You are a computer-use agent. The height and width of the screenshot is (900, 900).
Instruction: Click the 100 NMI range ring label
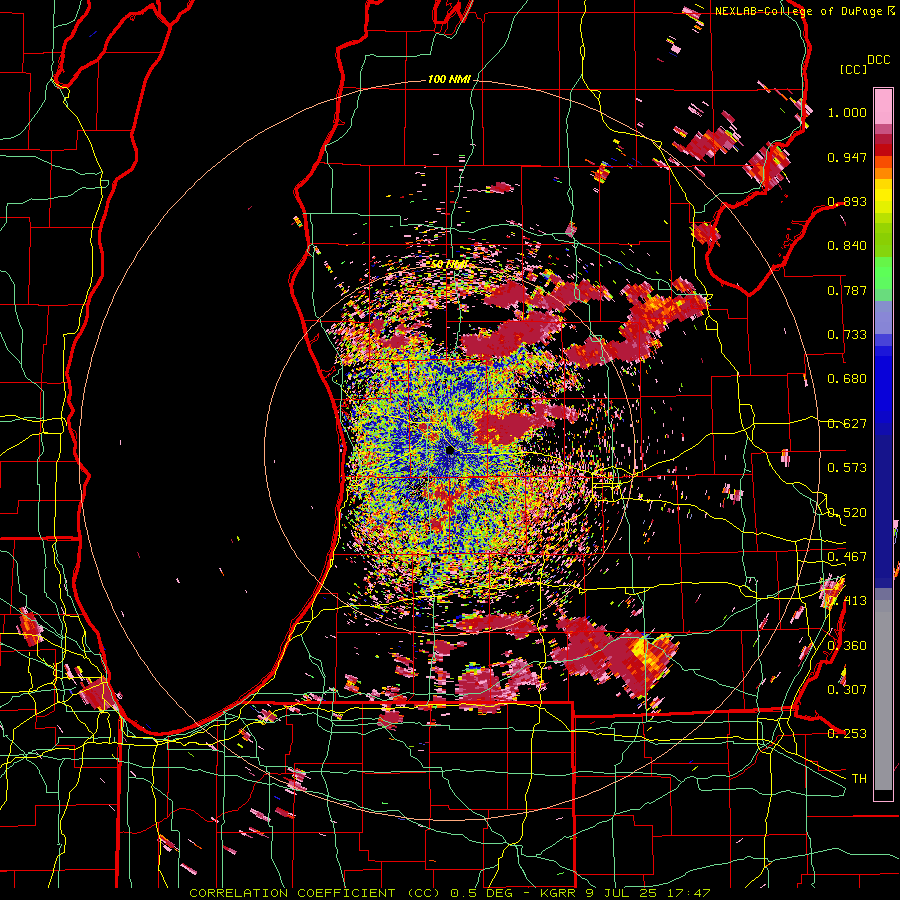tap(449, 79)
